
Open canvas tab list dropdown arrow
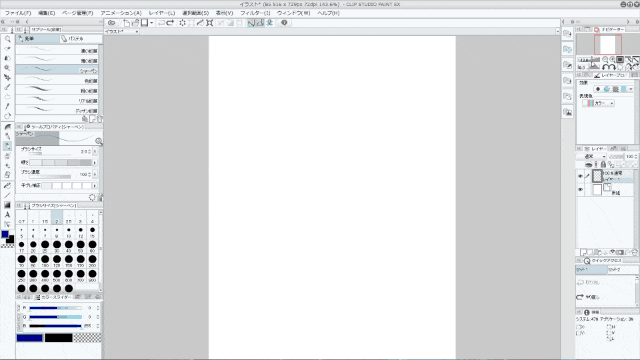pyautogui.click(x=557, y=31)
